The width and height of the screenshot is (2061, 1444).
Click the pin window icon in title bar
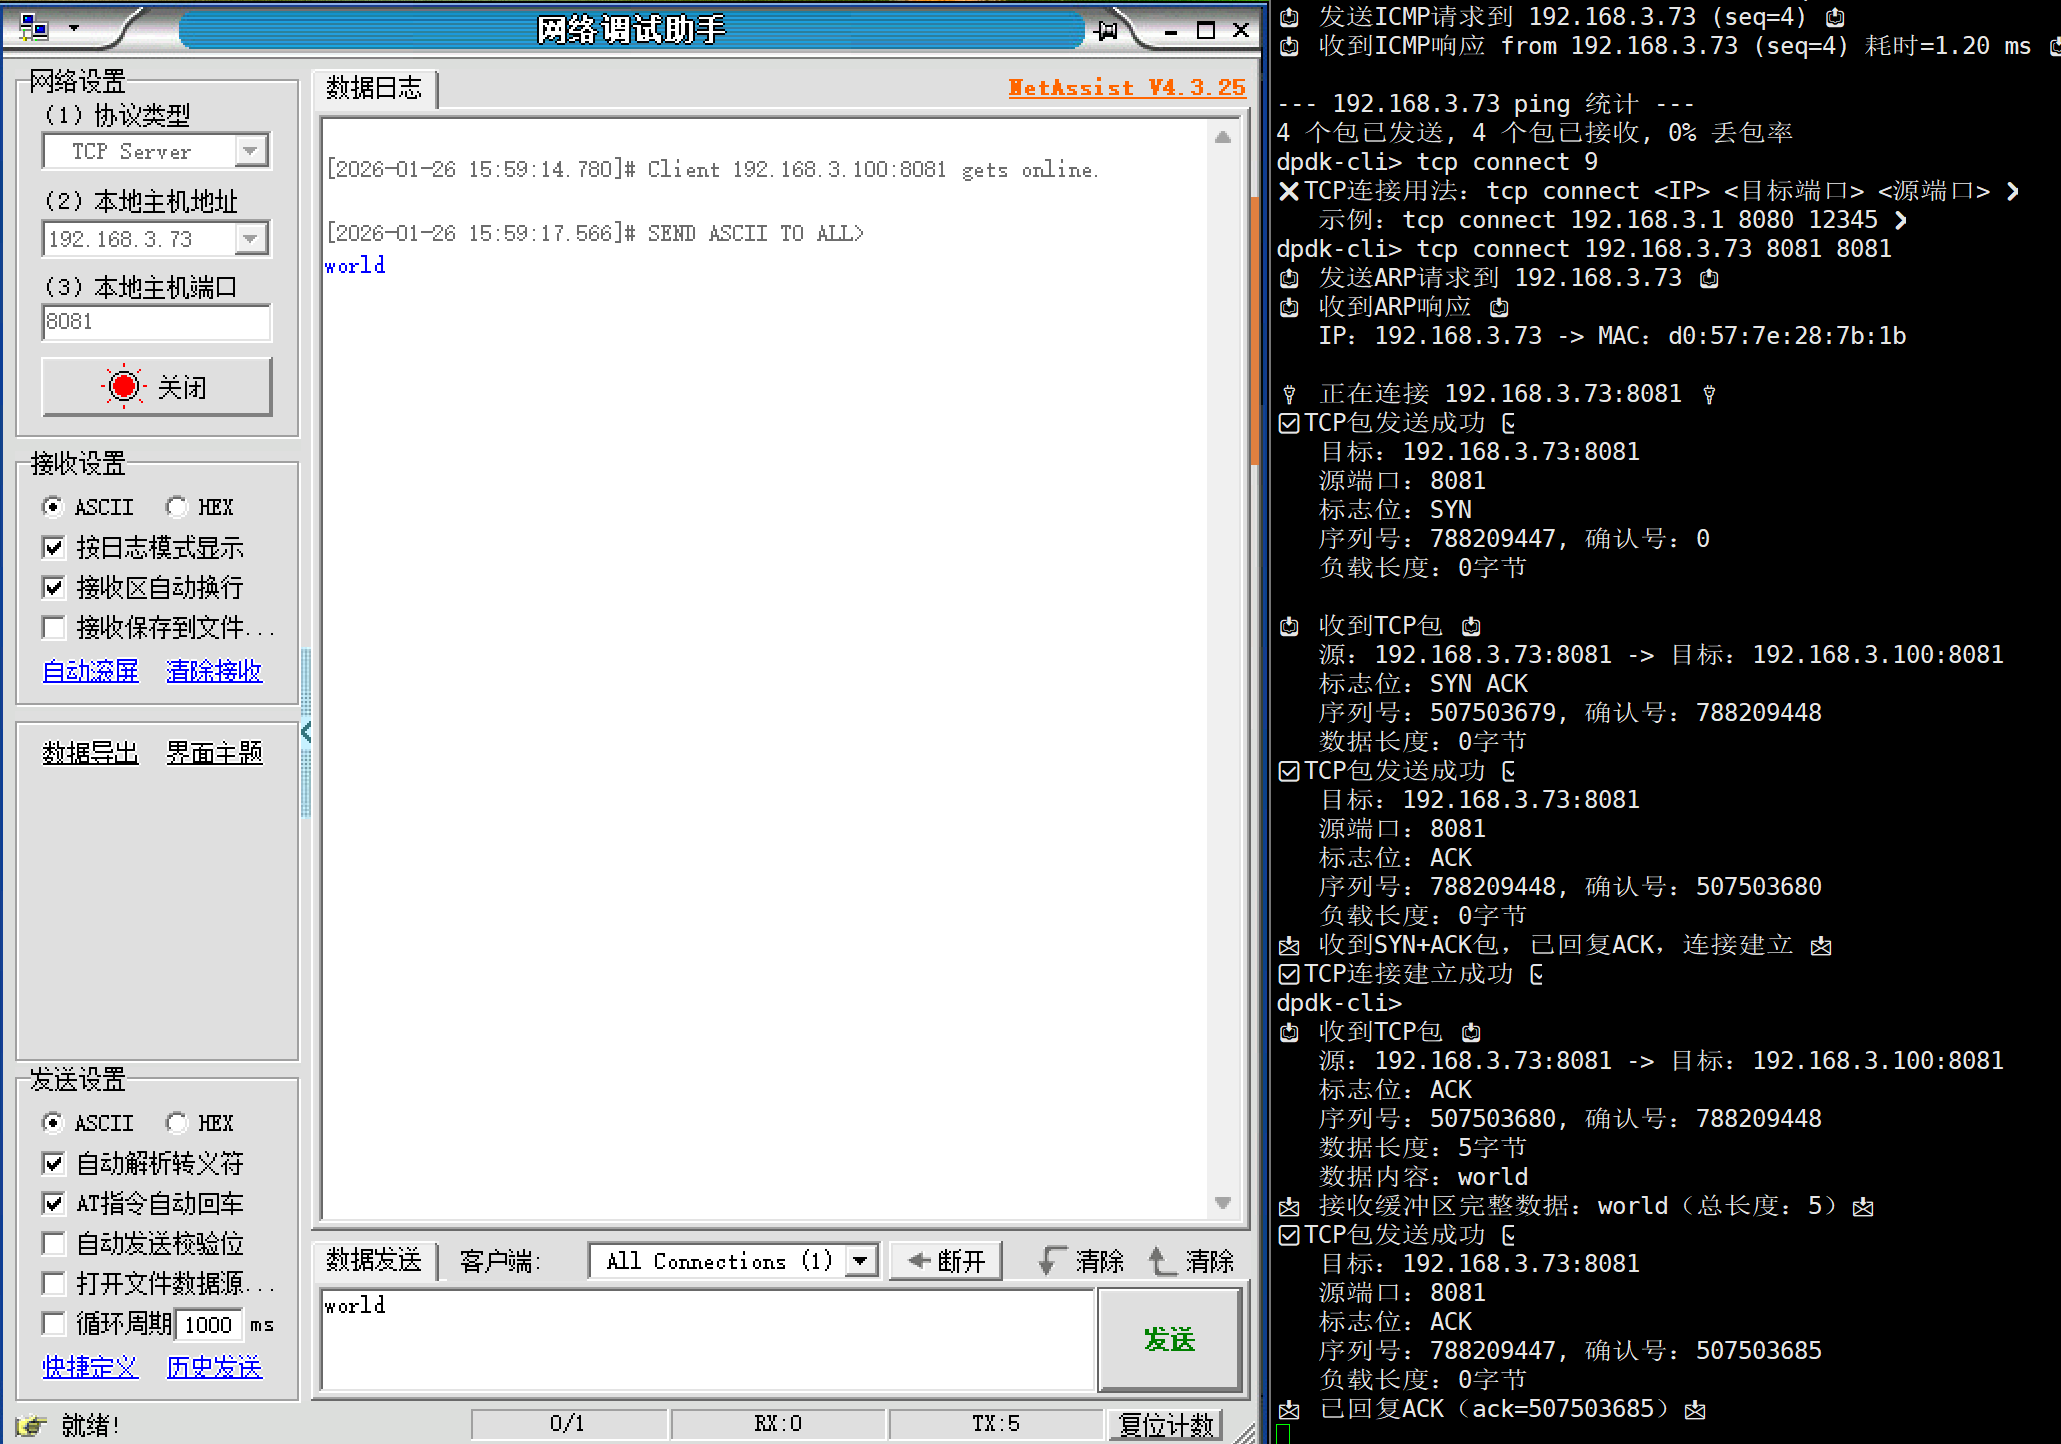(1106, 30)
